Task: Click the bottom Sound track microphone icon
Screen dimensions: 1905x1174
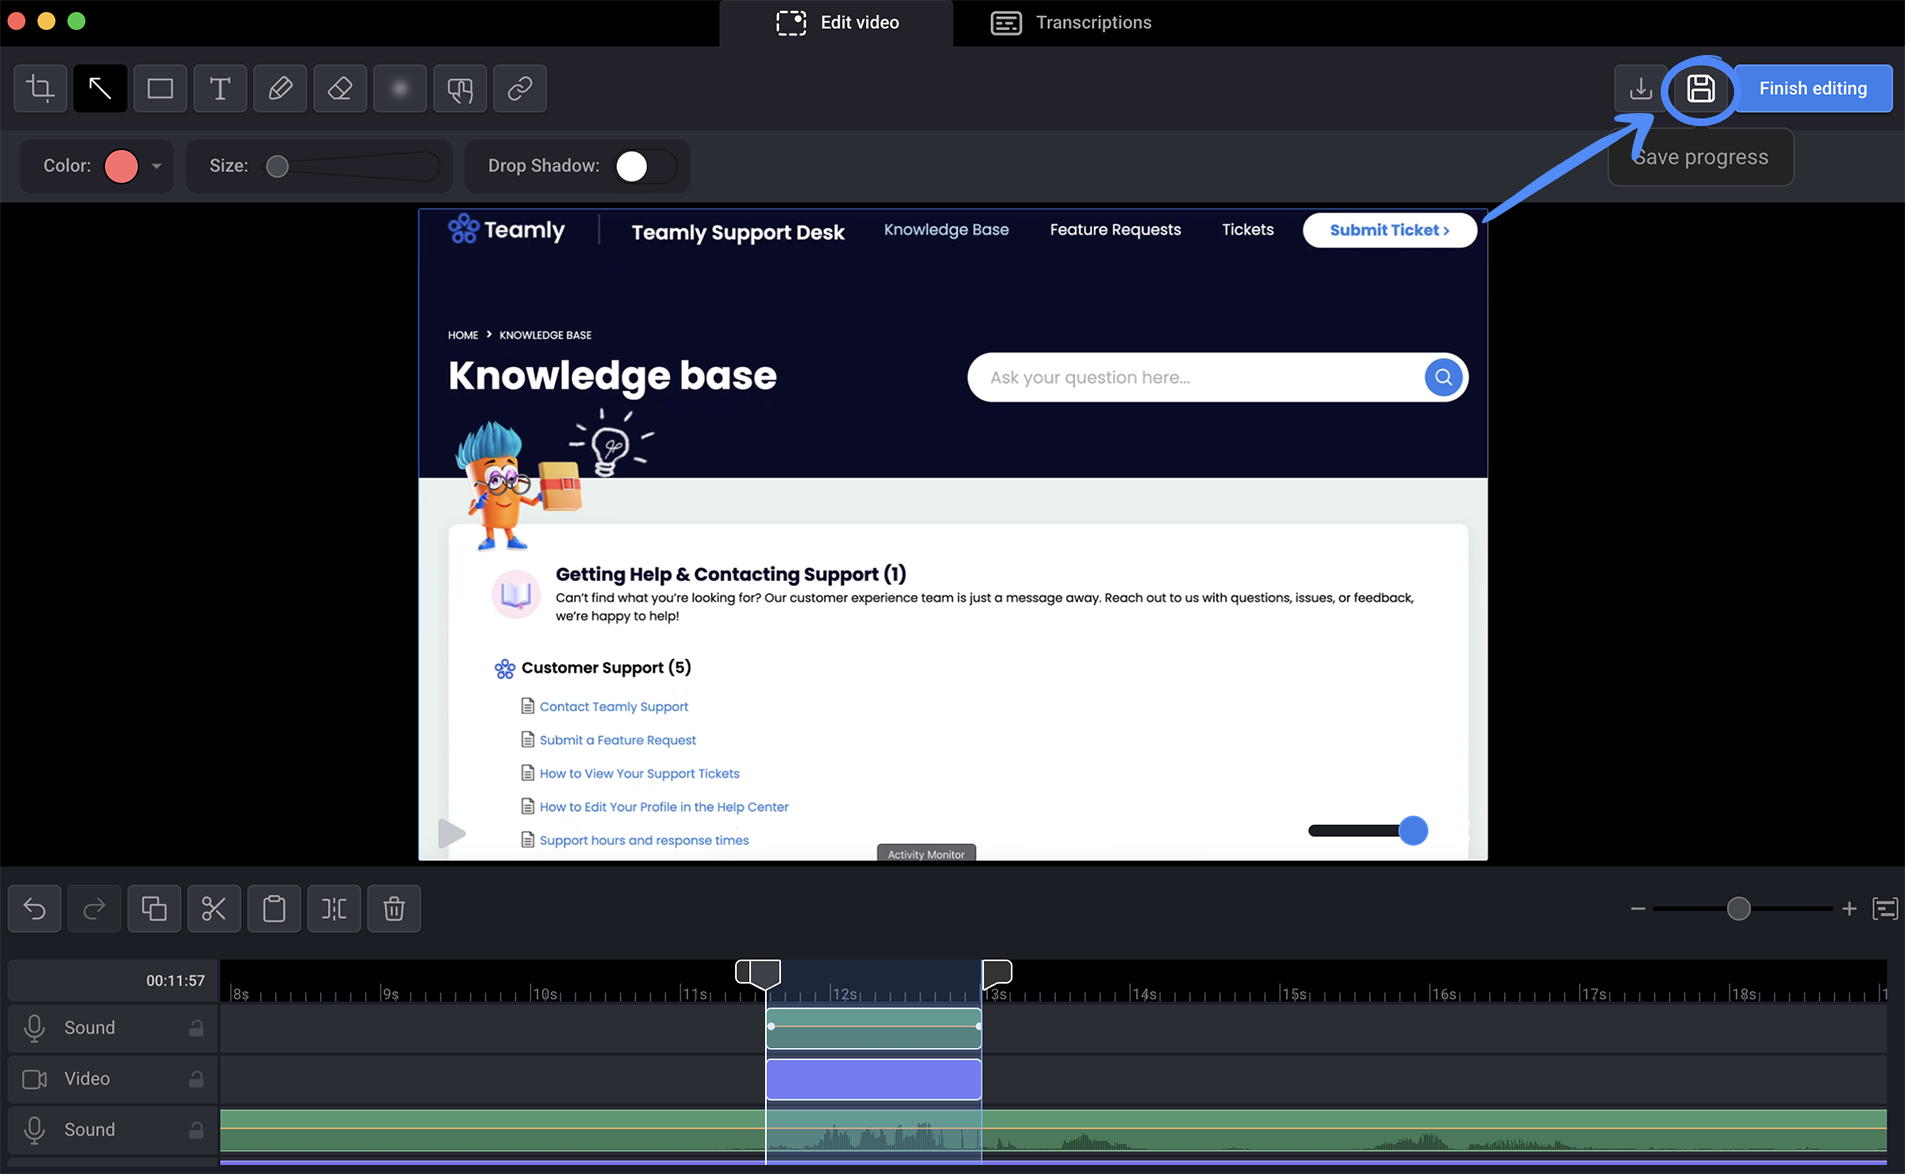Action: point(35,1130)
